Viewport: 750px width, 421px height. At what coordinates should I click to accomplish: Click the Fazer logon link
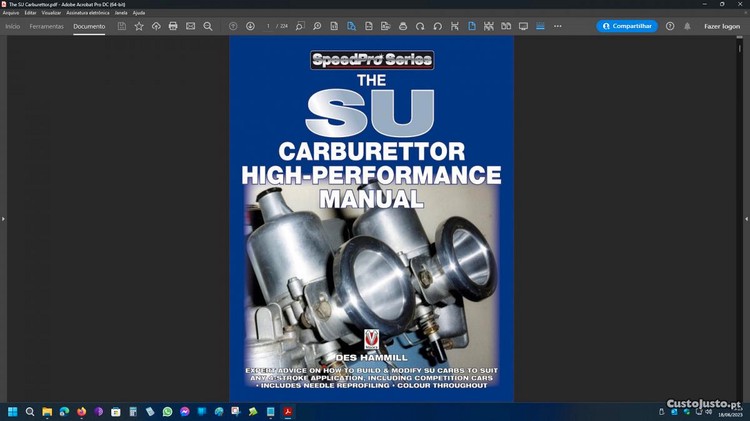click(722, 26)
